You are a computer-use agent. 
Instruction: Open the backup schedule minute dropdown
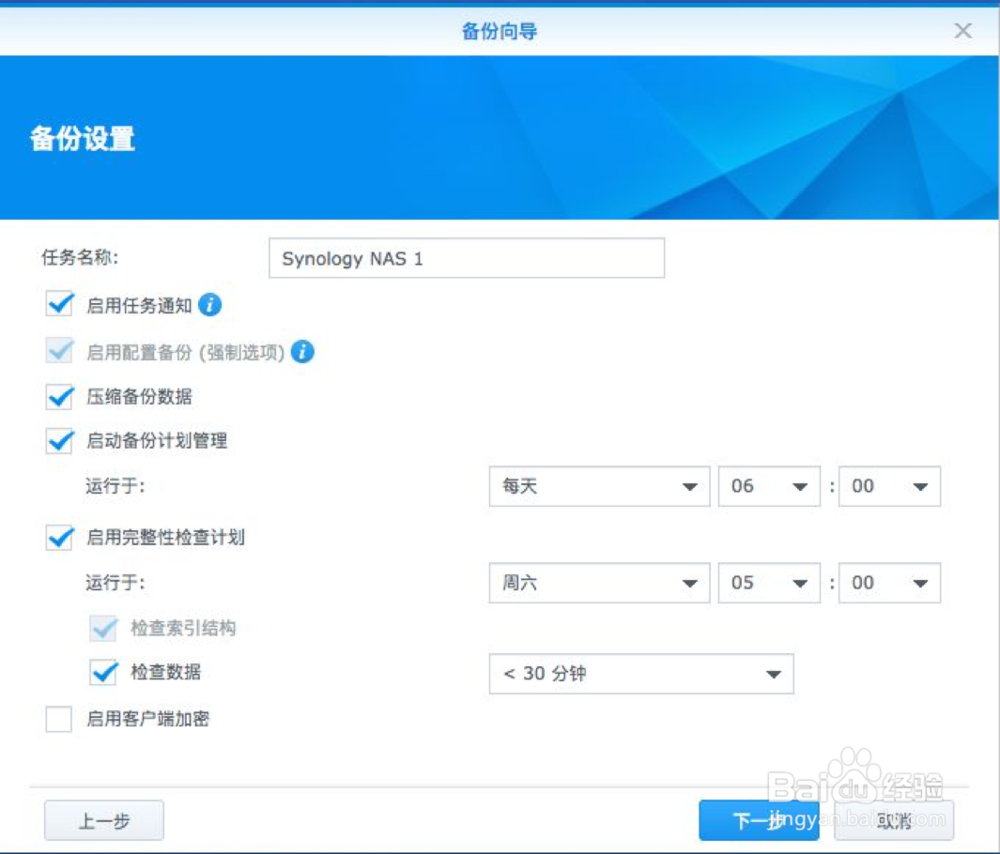pyautogui.click(x=889, y=486)
